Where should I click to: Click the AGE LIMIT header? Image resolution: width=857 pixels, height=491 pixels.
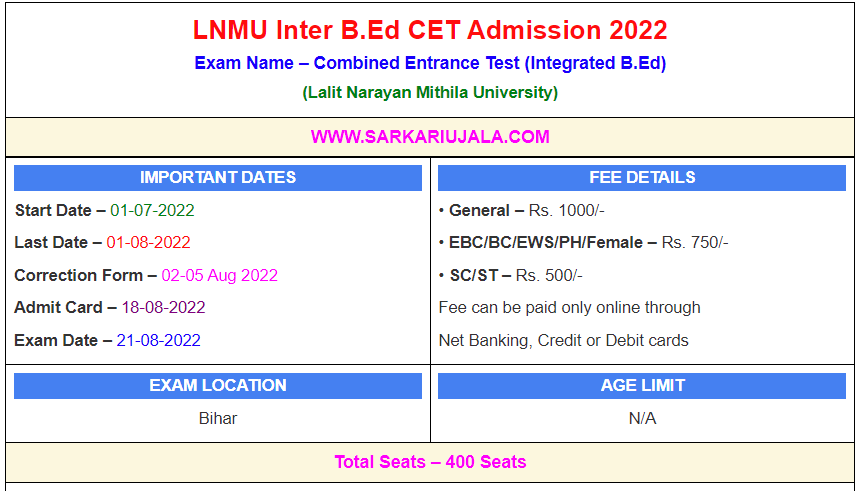coord(642,386)
